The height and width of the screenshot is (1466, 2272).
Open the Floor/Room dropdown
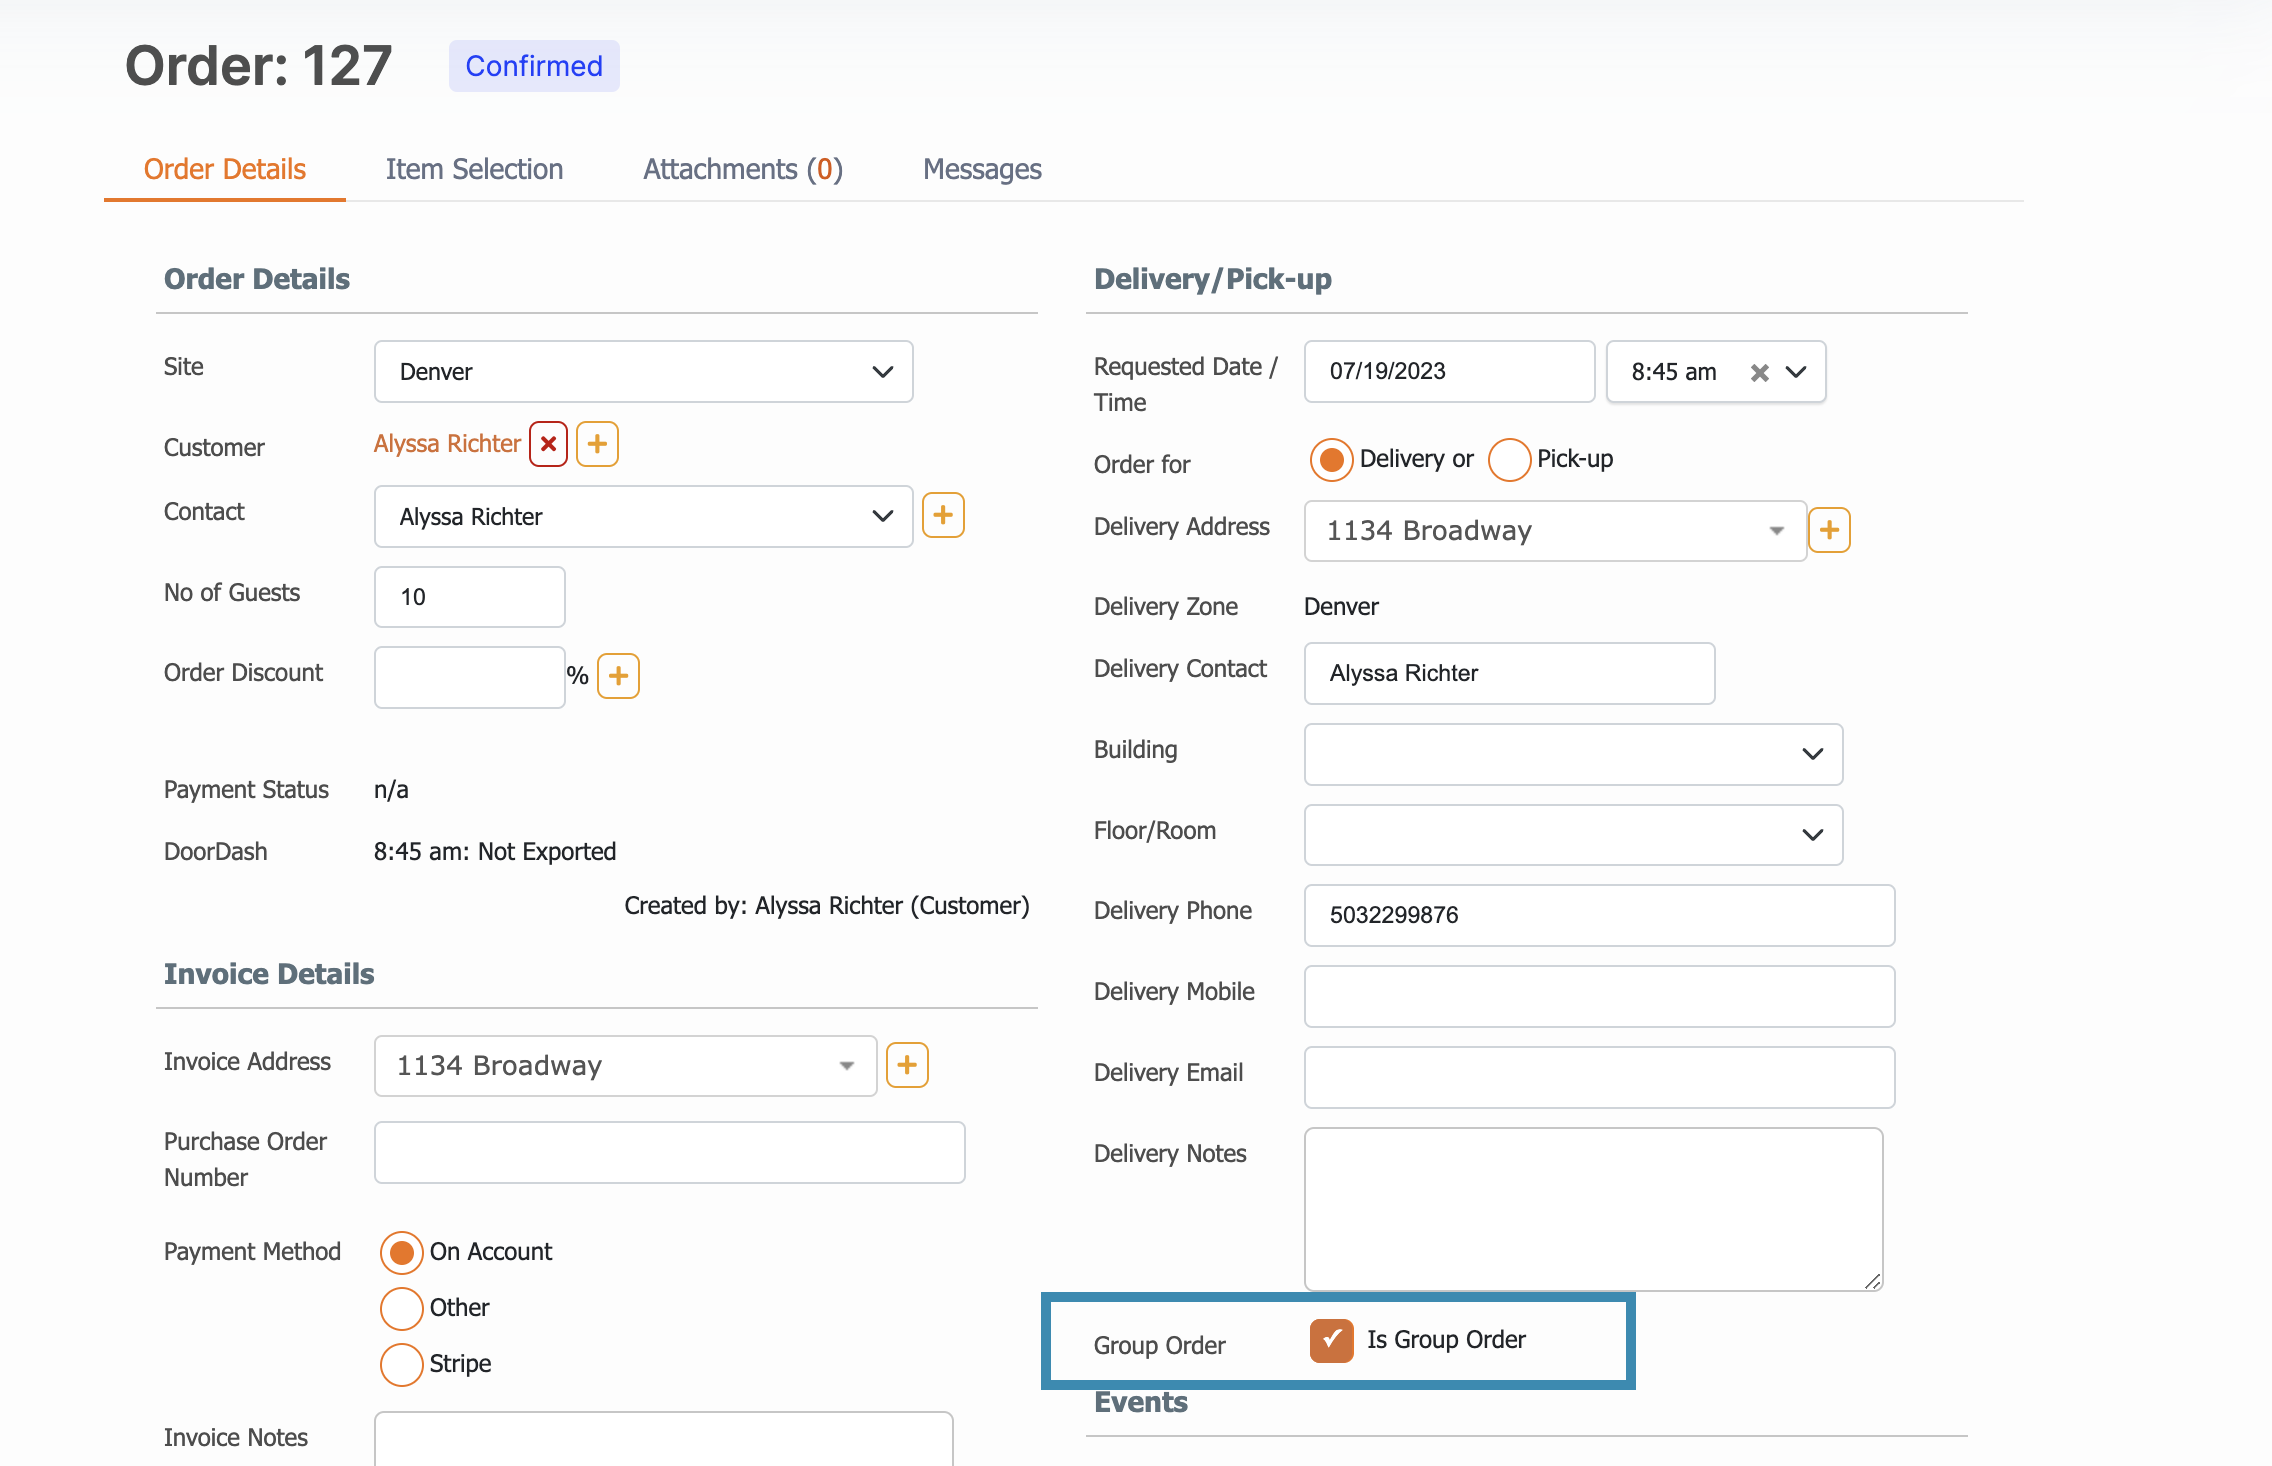point(1573,835)
